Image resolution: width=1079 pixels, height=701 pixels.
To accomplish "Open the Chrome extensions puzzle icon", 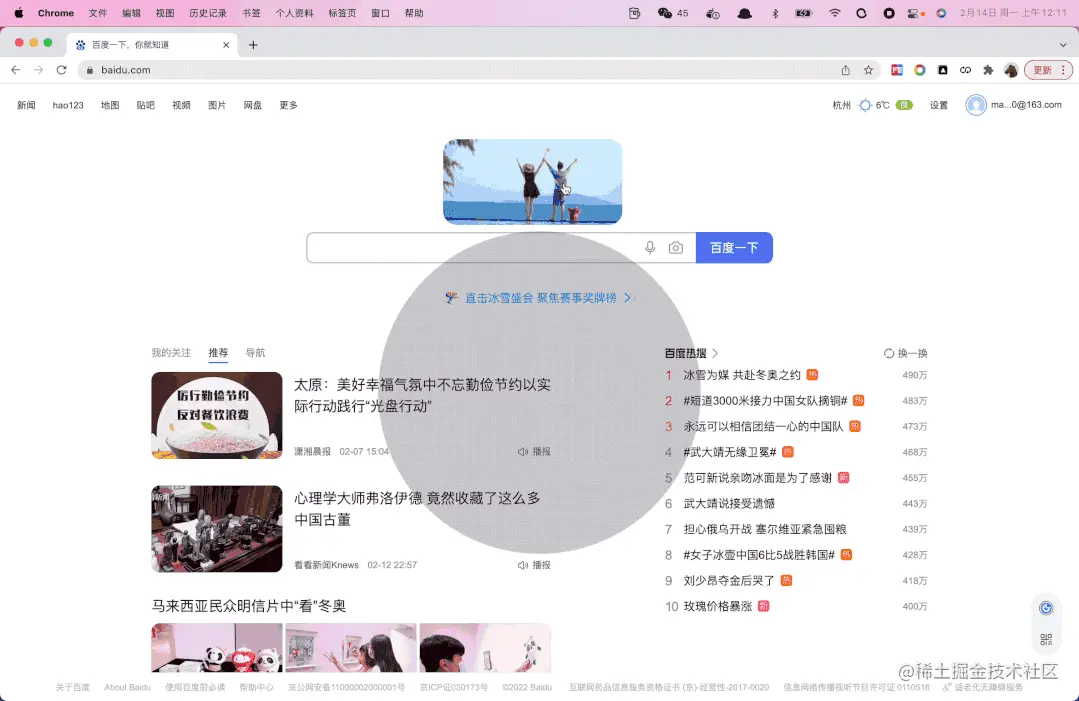I will (x=988, y=70).
